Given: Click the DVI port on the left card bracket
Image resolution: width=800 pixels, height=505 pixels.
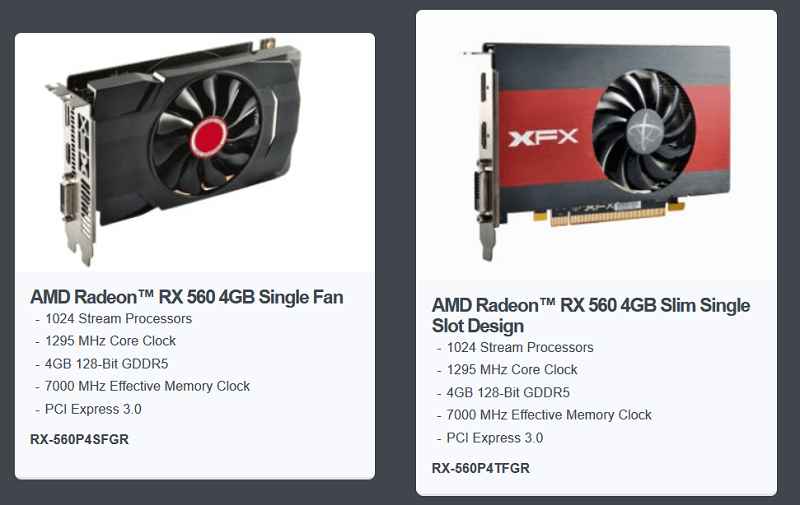Looking at the screenshot, I should point(68,198).
